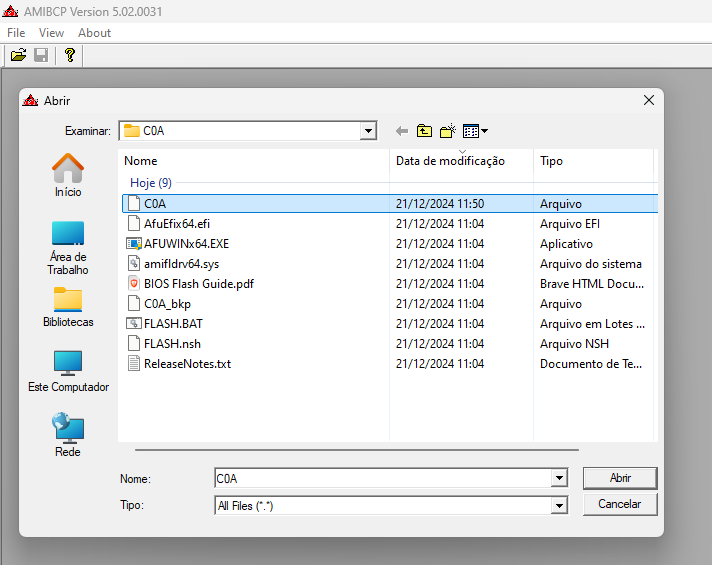Open Rede network location in sidebar

pos(68,435)
